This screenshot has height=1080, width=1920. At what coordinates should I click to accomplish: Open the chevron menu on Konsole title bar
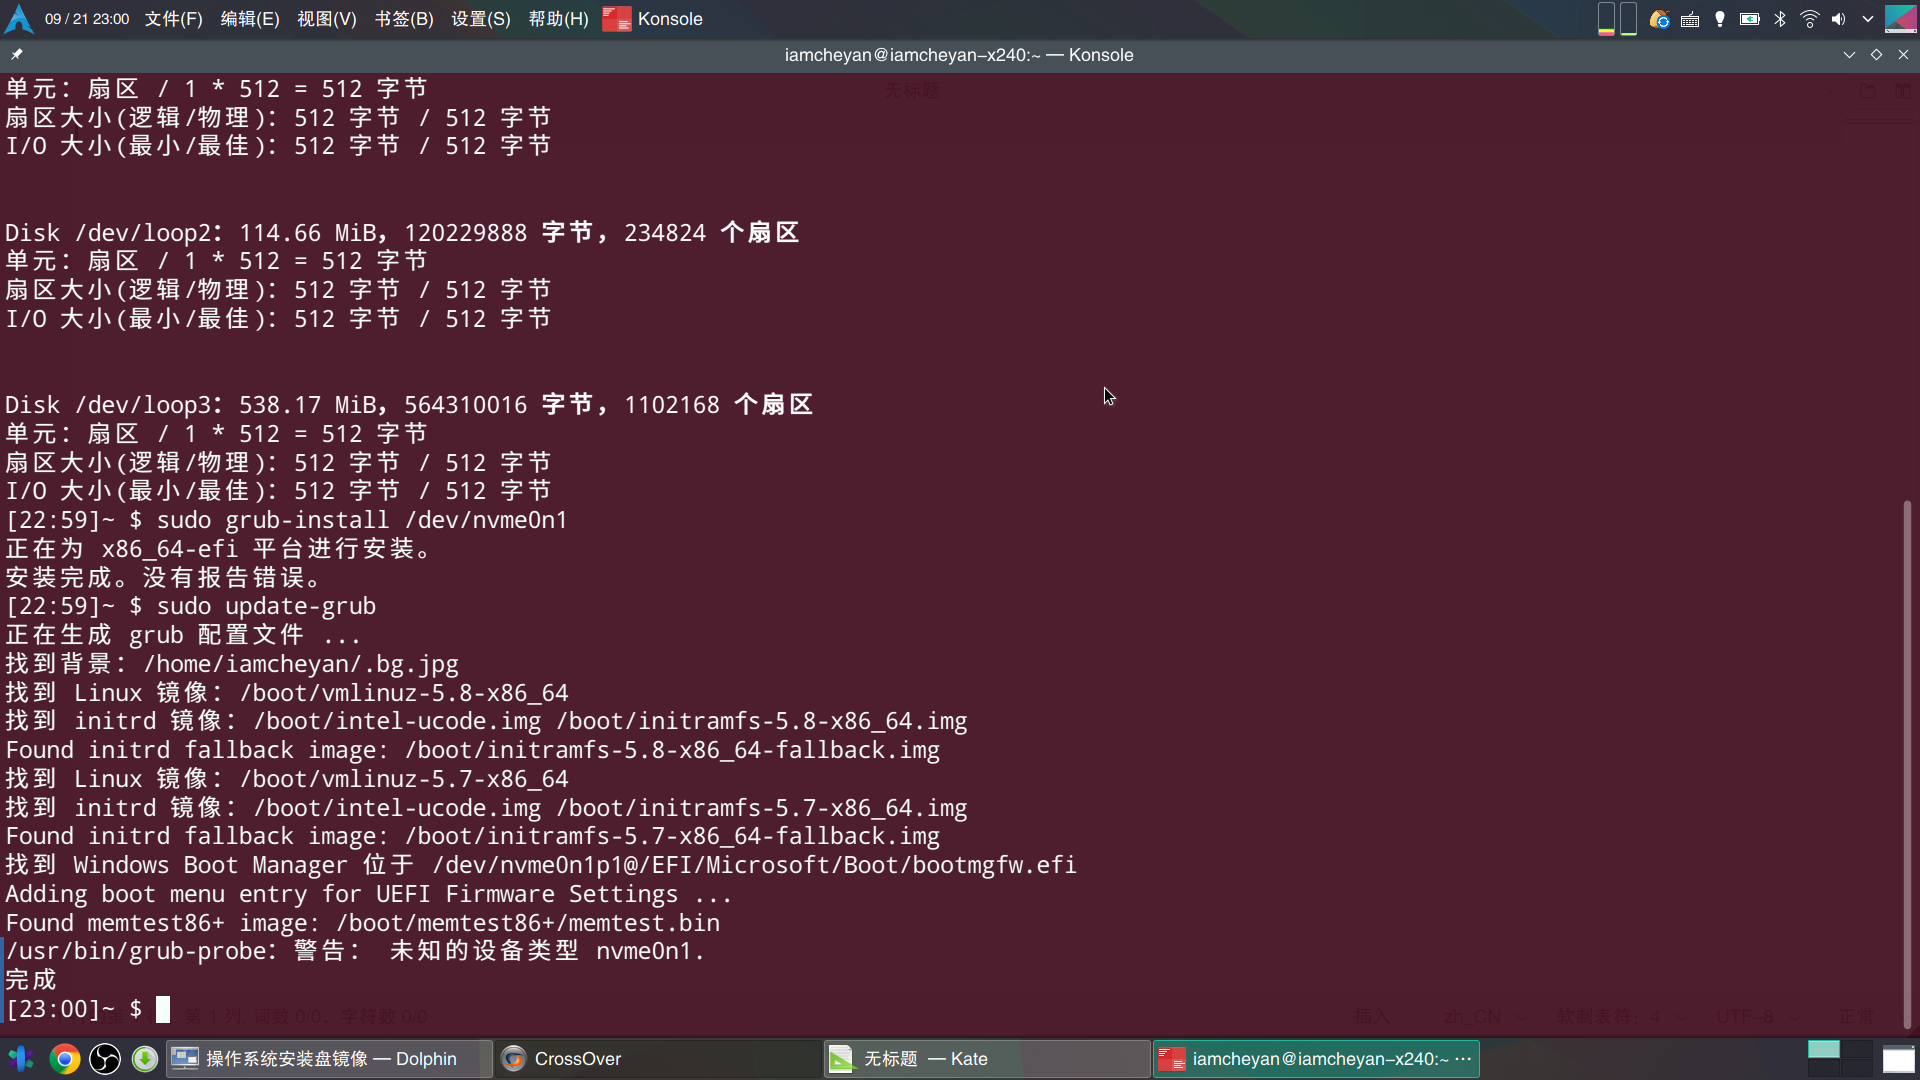(1849, 55)
